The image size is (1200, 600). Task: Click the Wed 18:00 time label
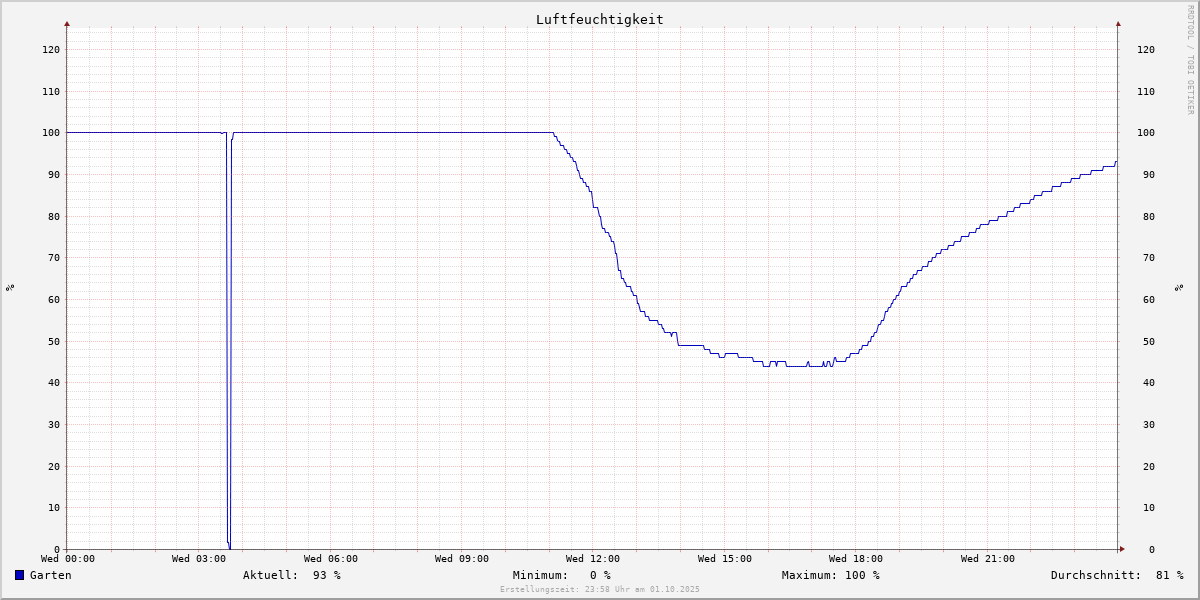[855, 559]
